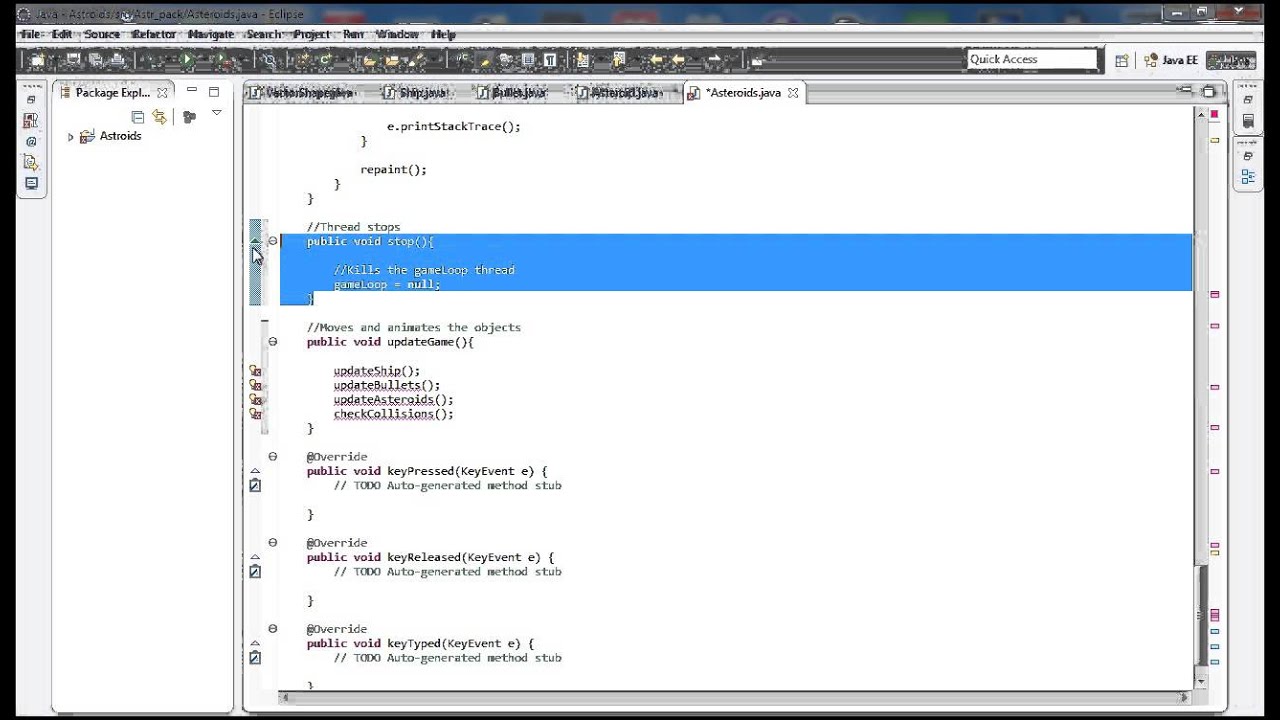Click the left-trim Restore view icon

31,100
